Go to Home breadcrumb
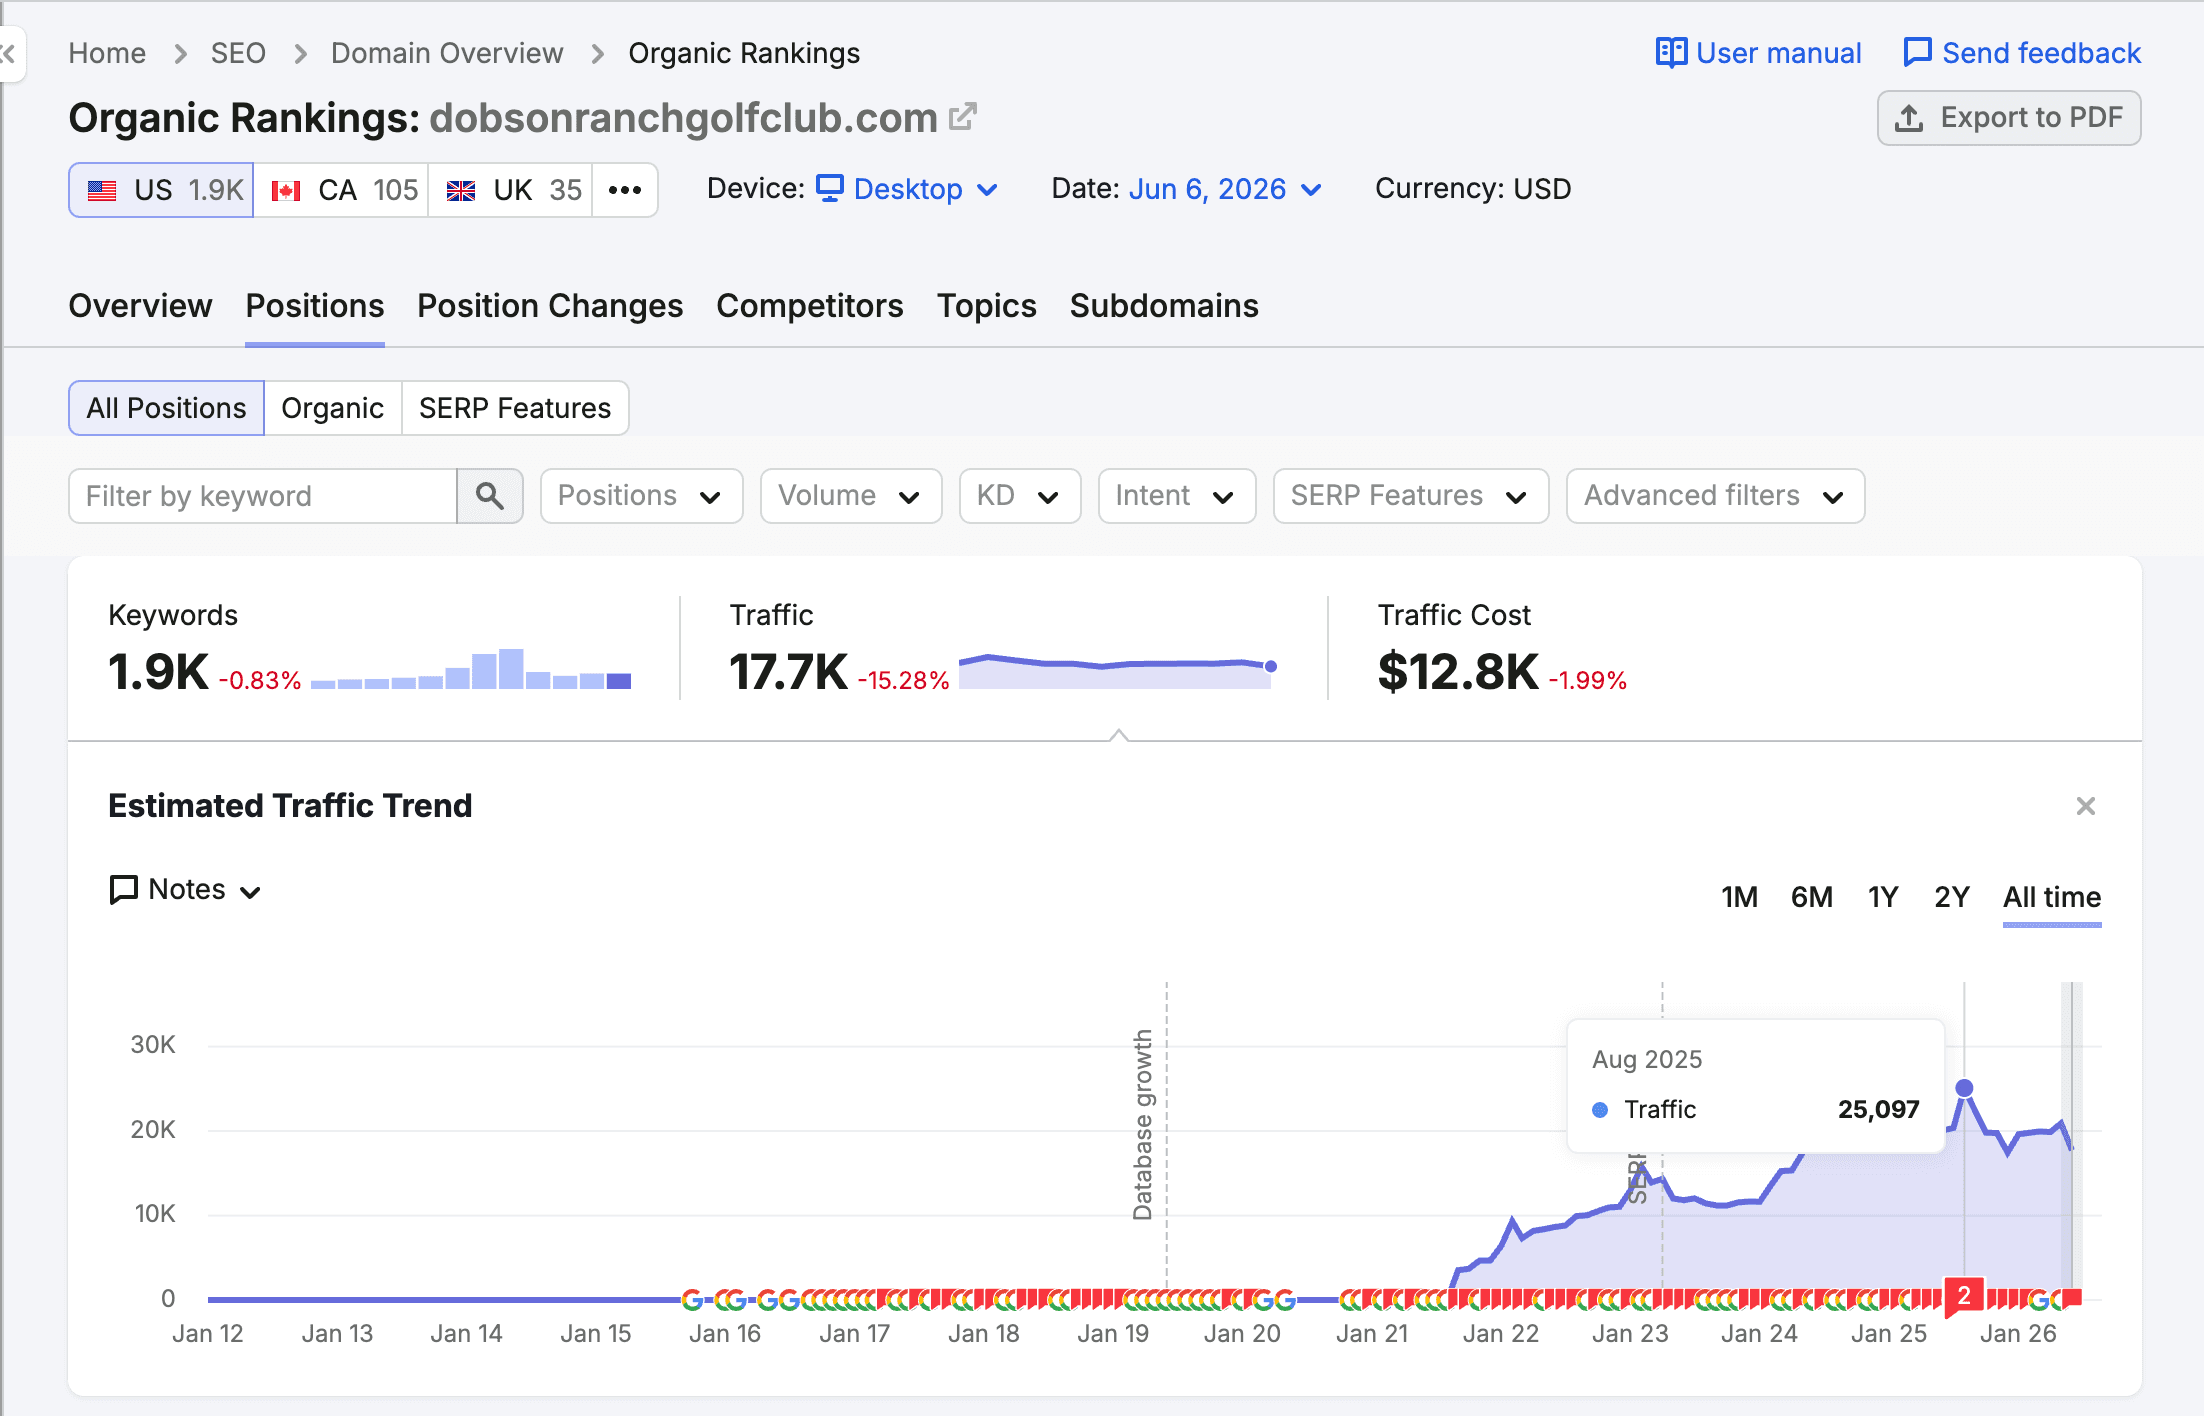Screen dimensions: 2204x1416 coord(107,53)
